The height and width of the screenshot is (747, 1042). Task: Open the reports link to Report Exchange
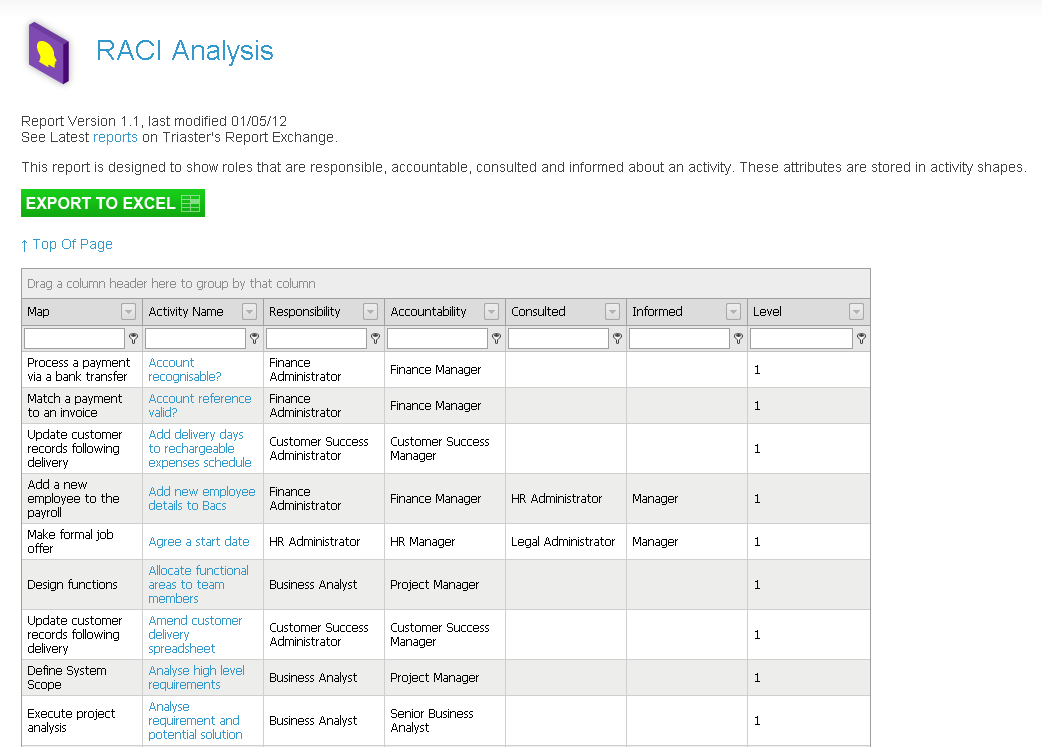(x=115, y=137)
